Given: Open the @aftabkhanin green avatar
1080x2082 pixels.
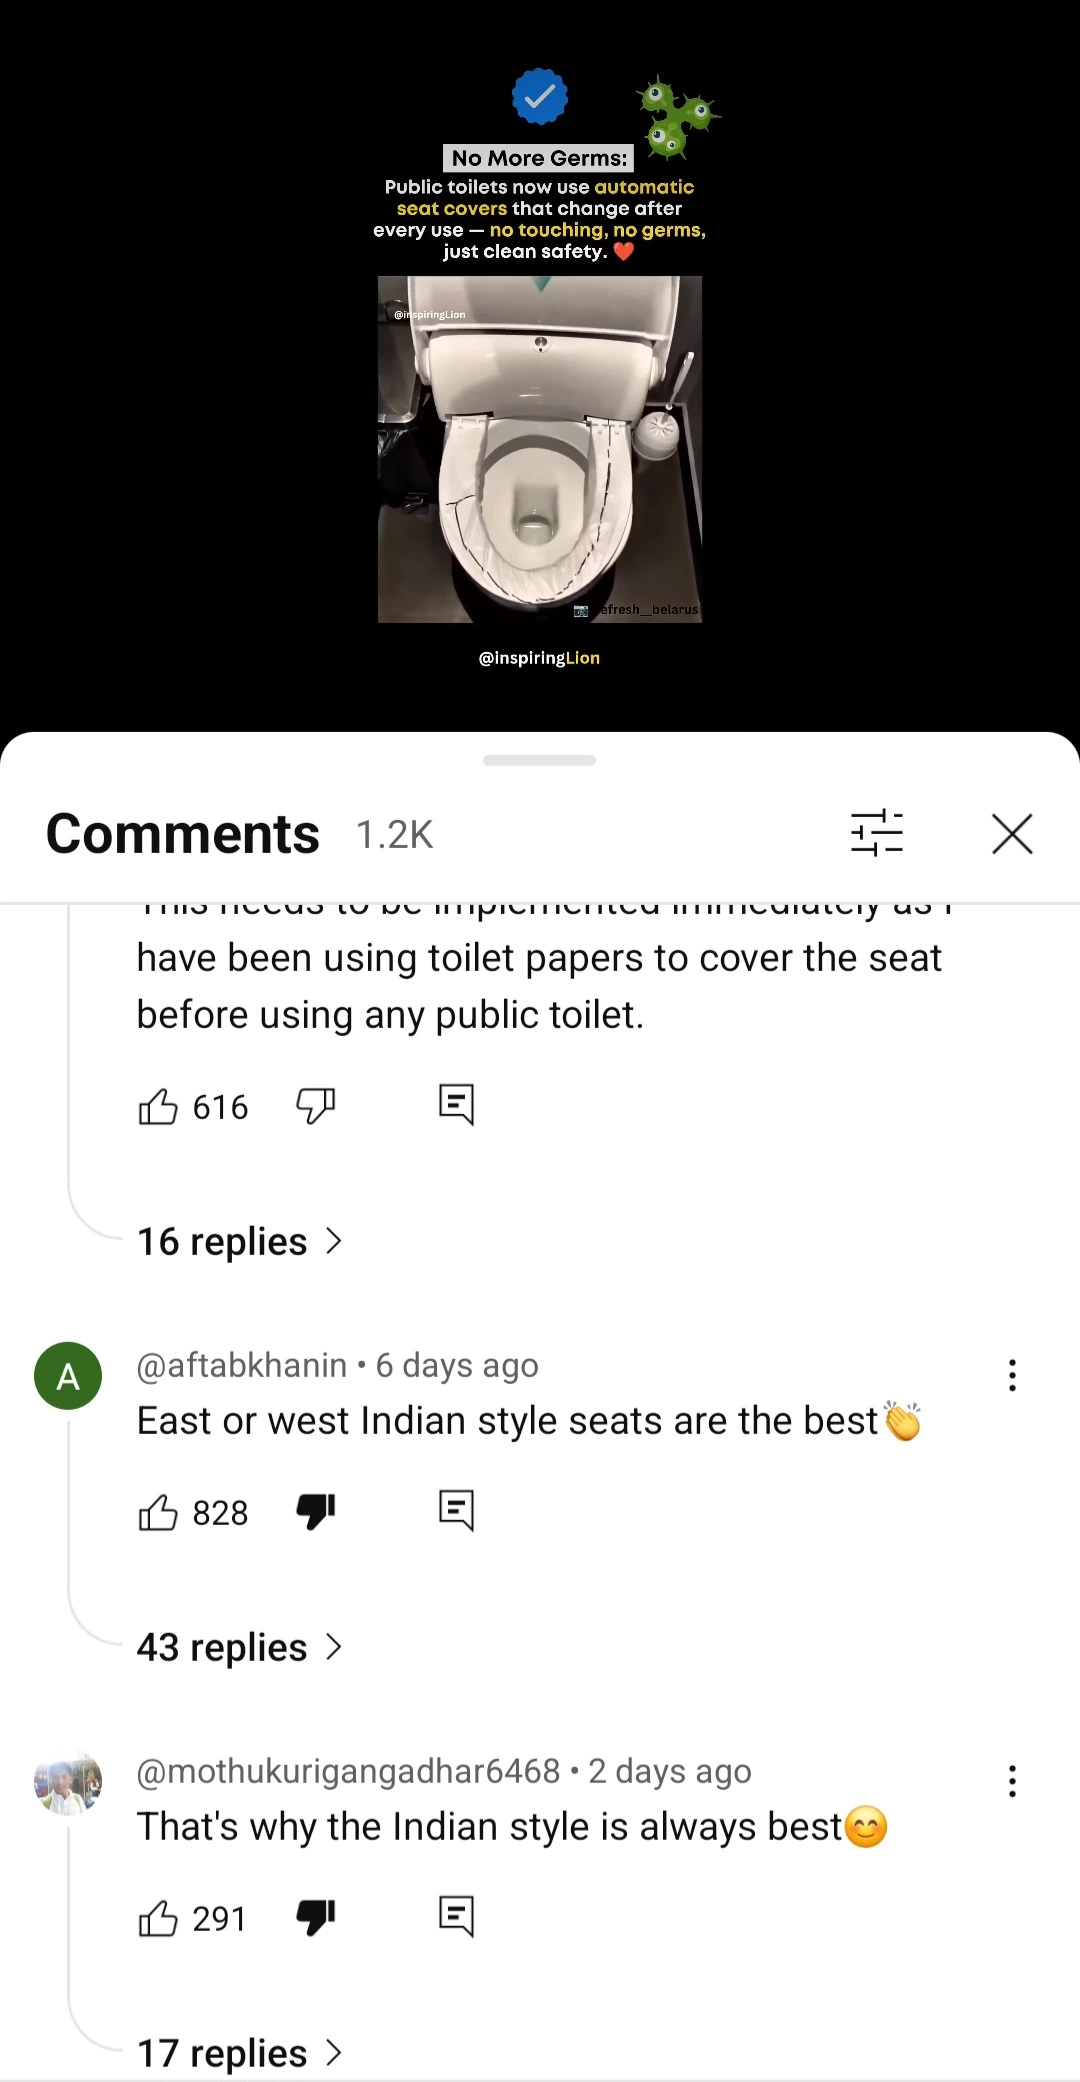Looking at the screenshot, I should [68, 1376].
